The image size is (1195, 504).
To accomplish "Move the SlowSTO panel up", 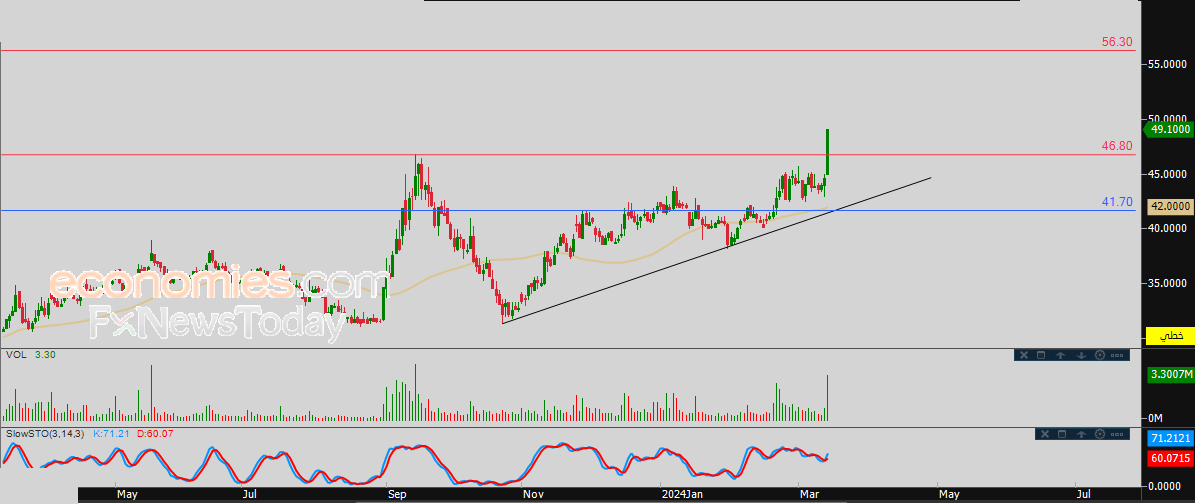I will pyautogui.click(x=1081, y=434).
